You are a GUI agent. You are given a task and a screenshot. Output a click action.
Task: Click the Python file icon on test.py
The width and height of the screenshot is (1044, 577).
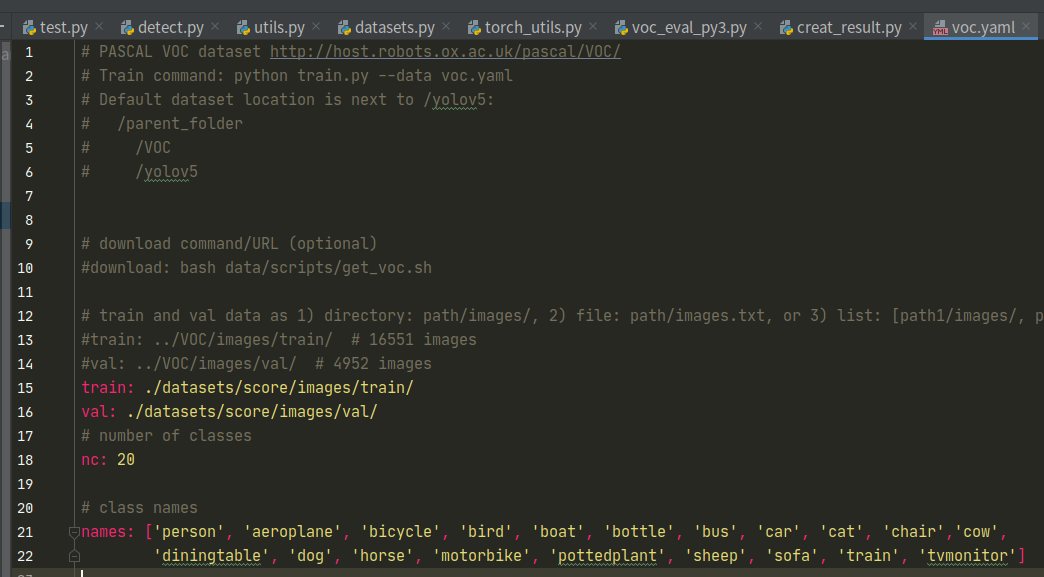(29, 27)
